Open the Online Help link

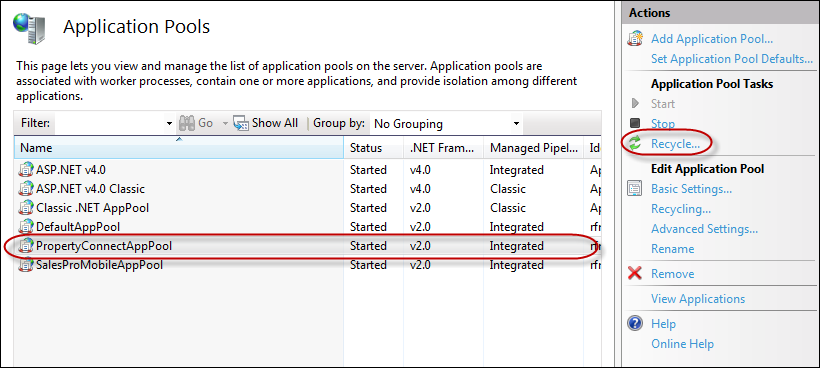coord(682,344)
